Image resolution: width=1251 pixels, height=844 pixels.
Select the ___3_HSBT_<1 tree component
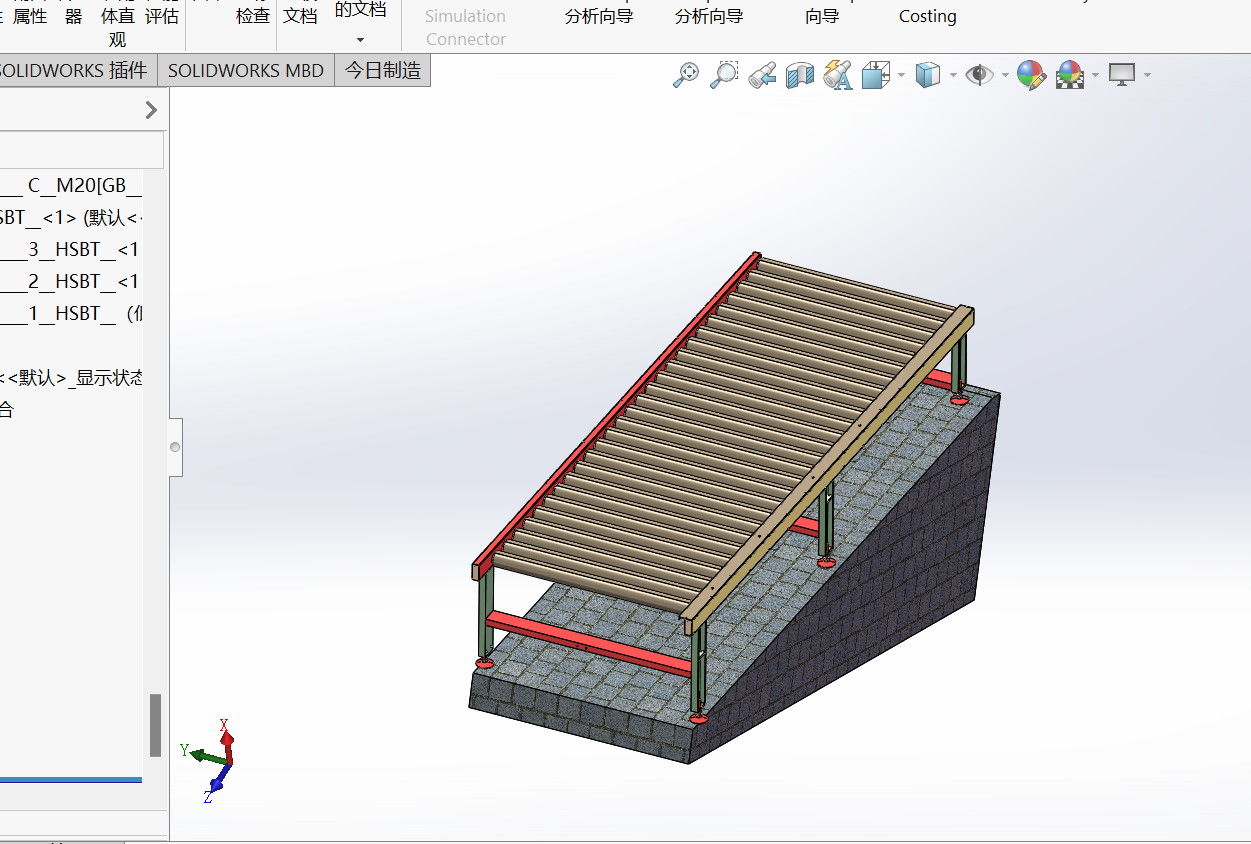coord(71,249)
